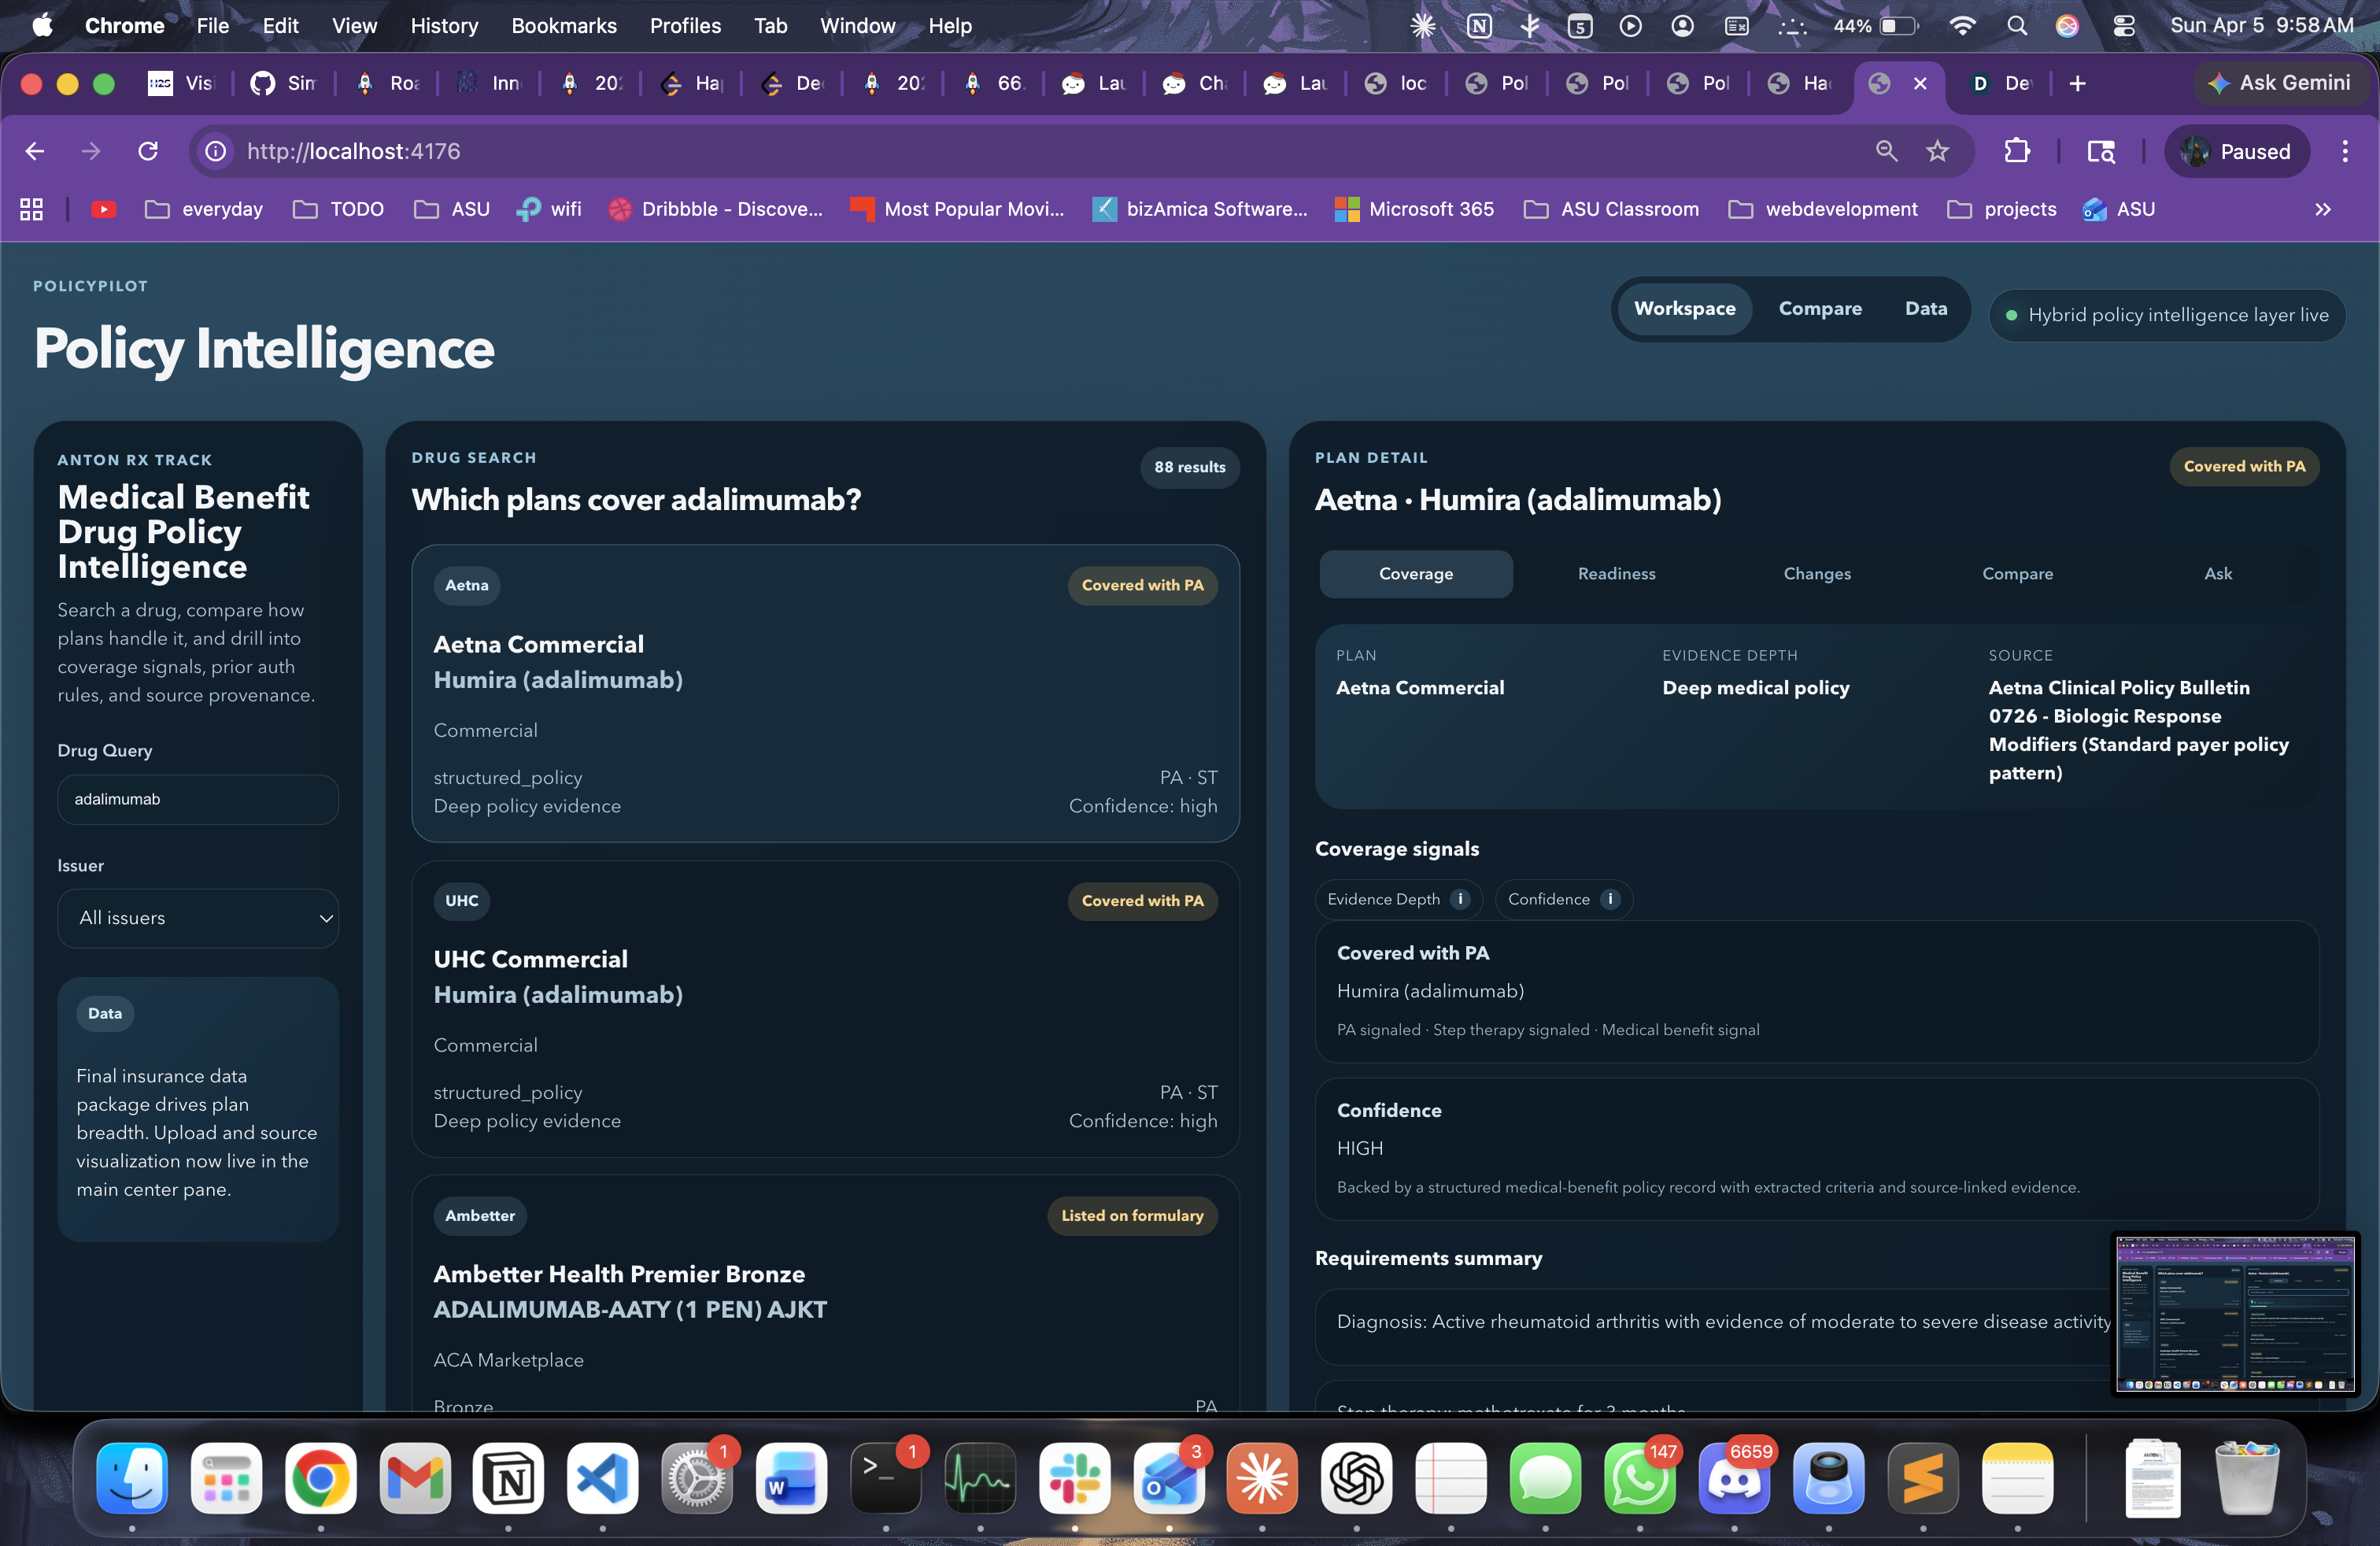
Task: Switch to the Readiness tab
Action: pos(1616,574)
